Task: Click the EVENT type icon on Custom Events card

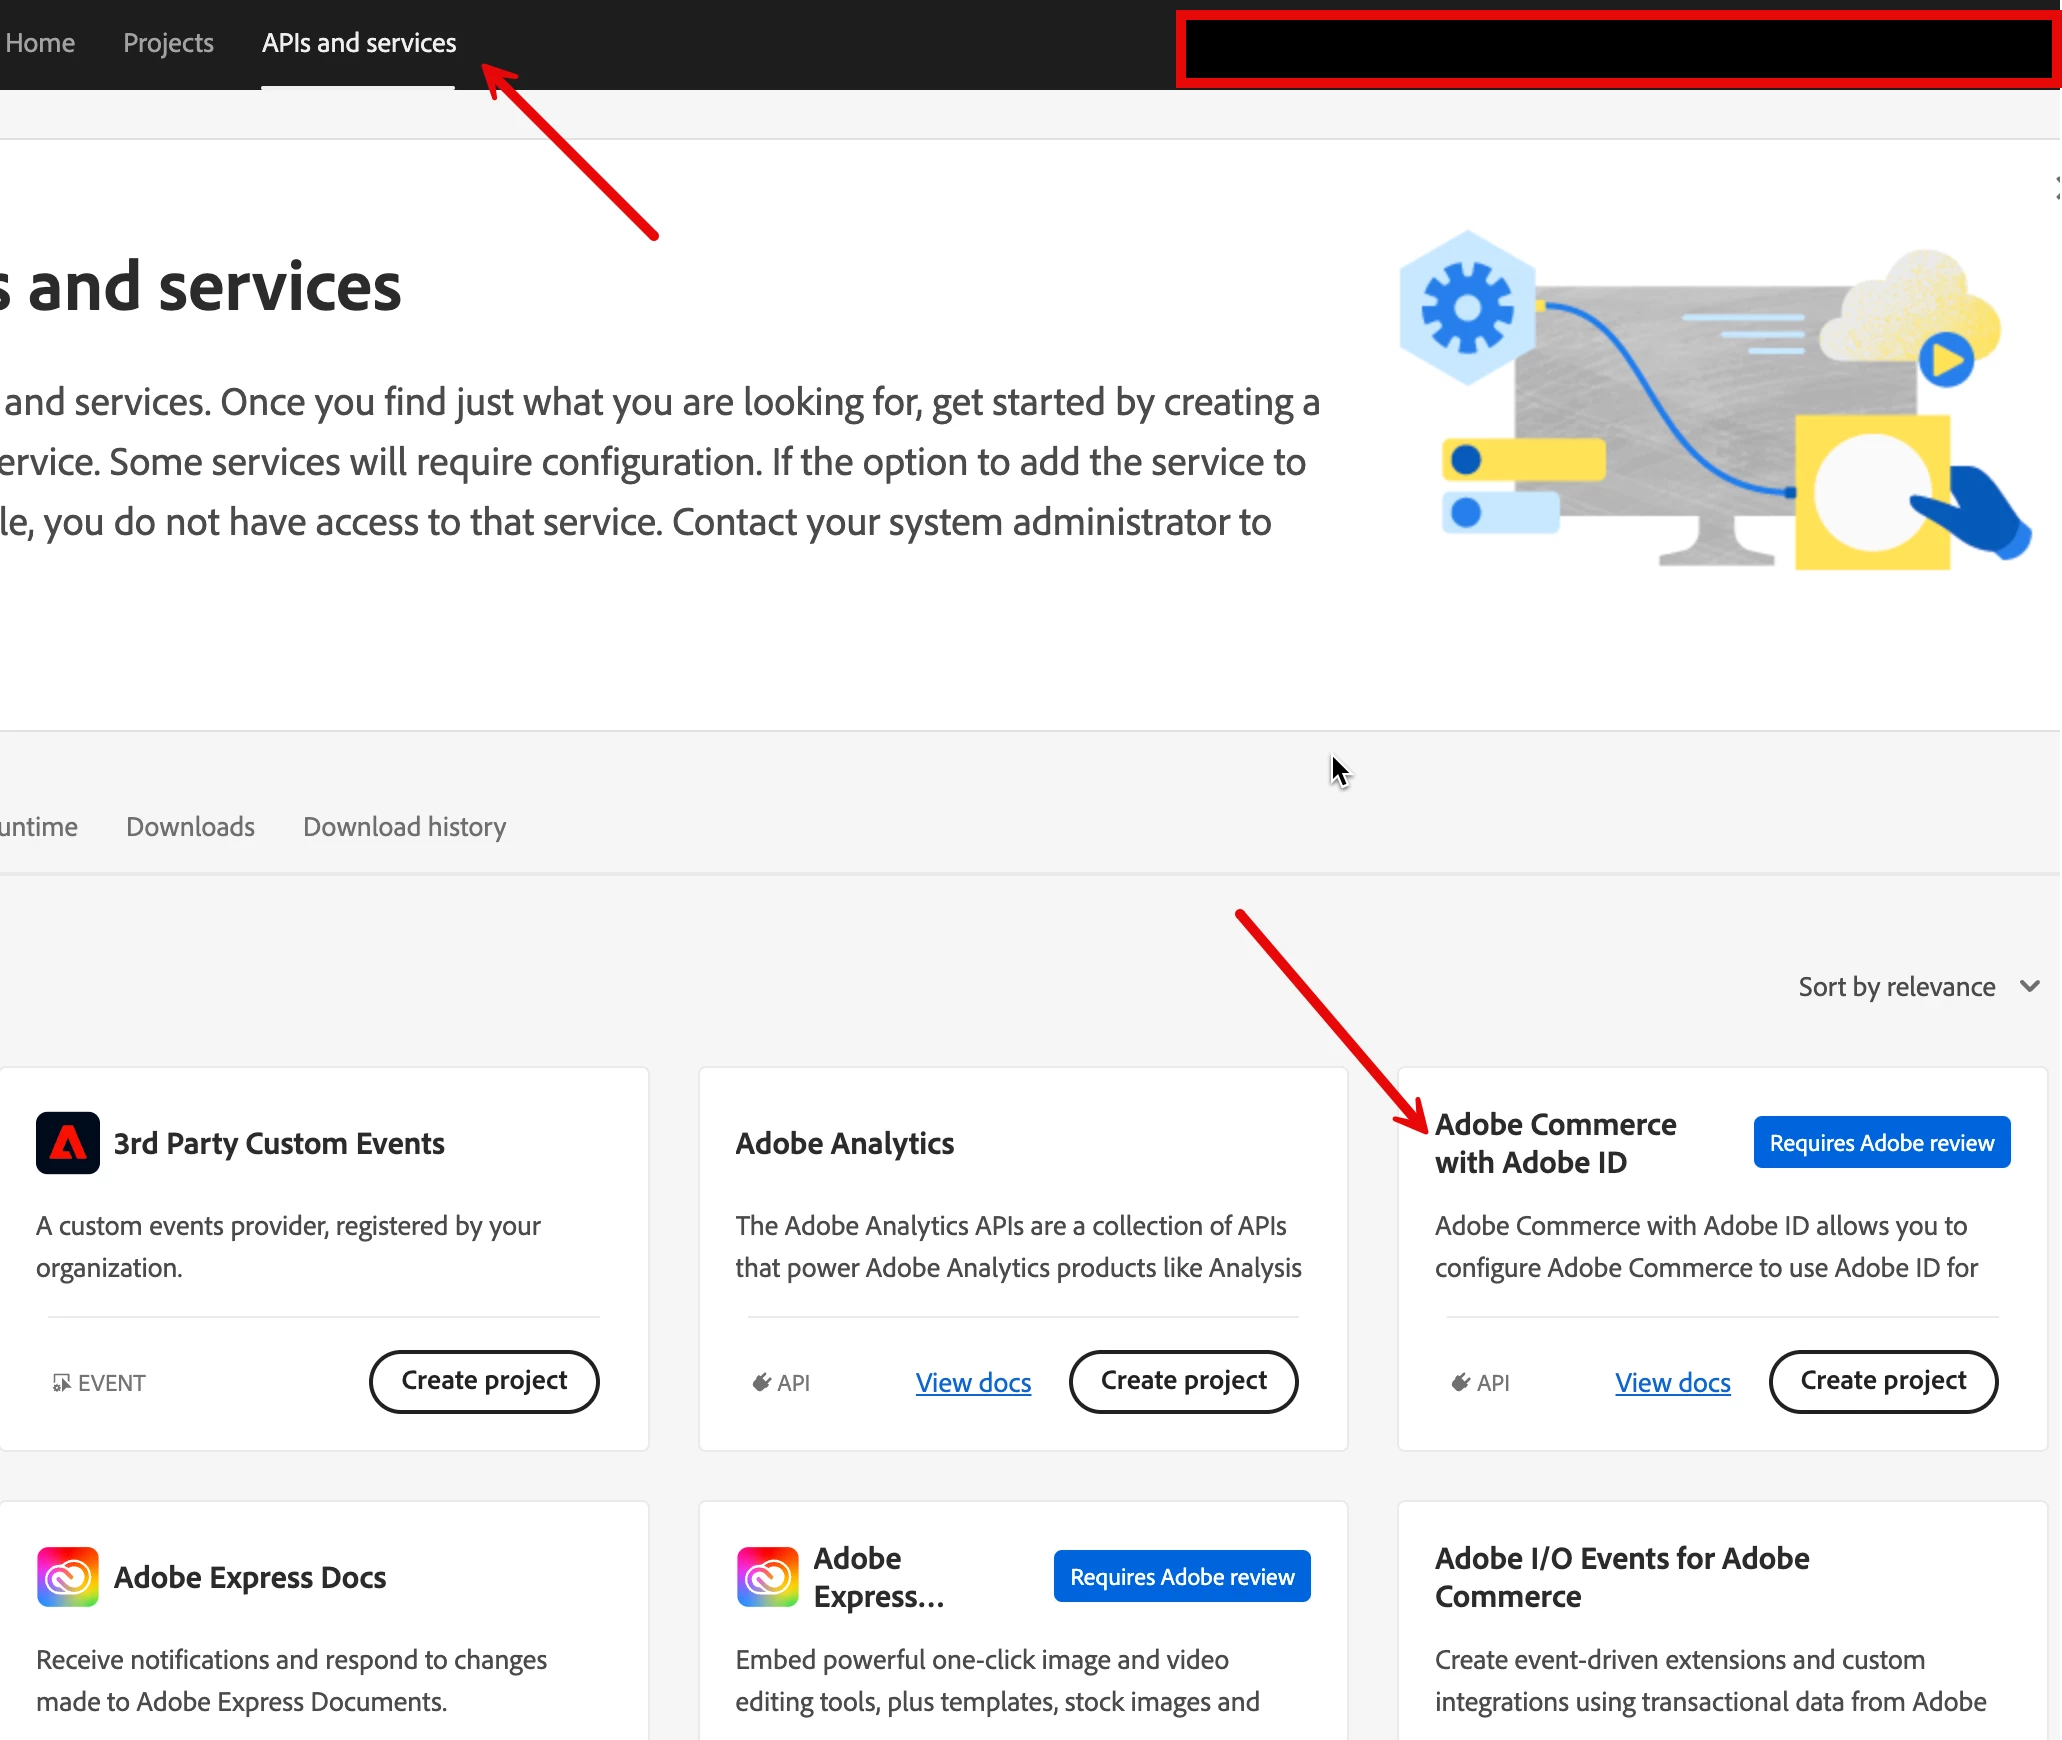Action: (x=61, y=1383)
